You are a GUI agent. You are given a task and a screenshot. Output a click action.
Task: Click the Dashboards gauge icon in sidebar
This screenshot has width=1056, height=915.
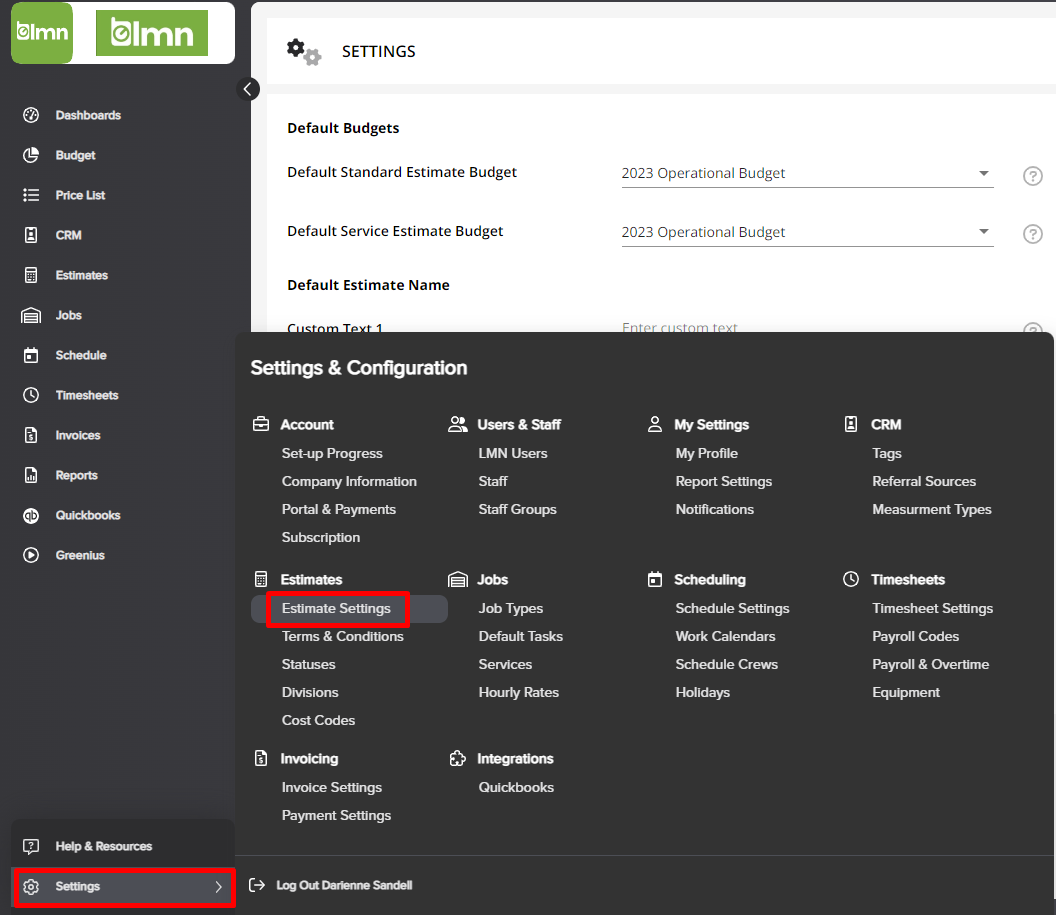31,115
